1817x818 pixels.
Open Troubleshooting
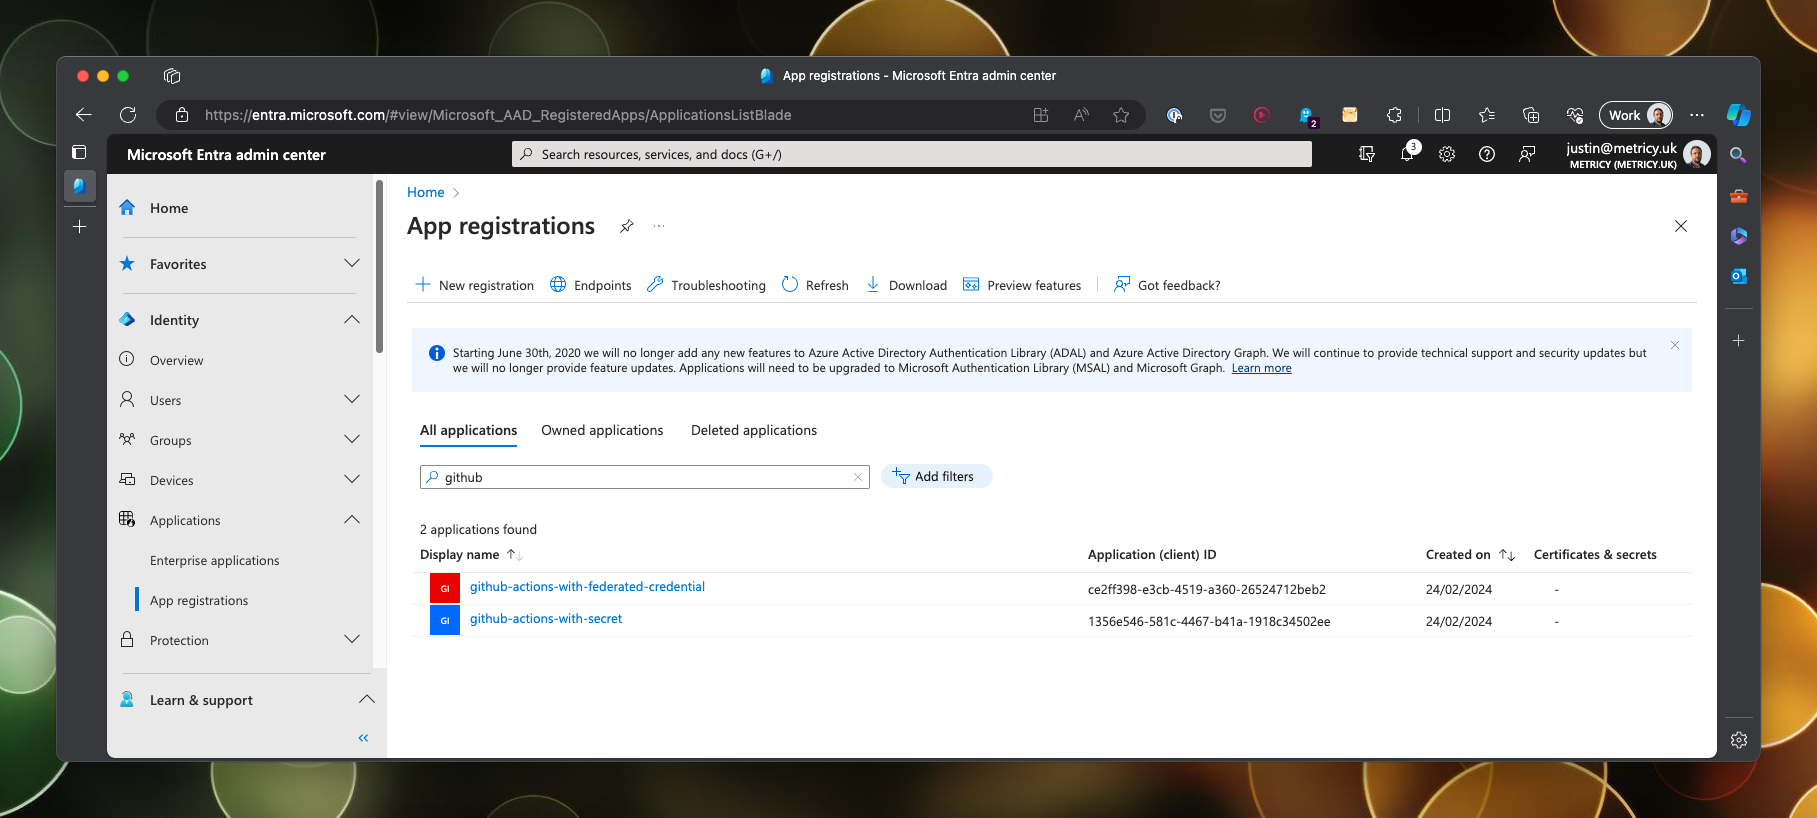pyautogui.click(x=706, y=285)
